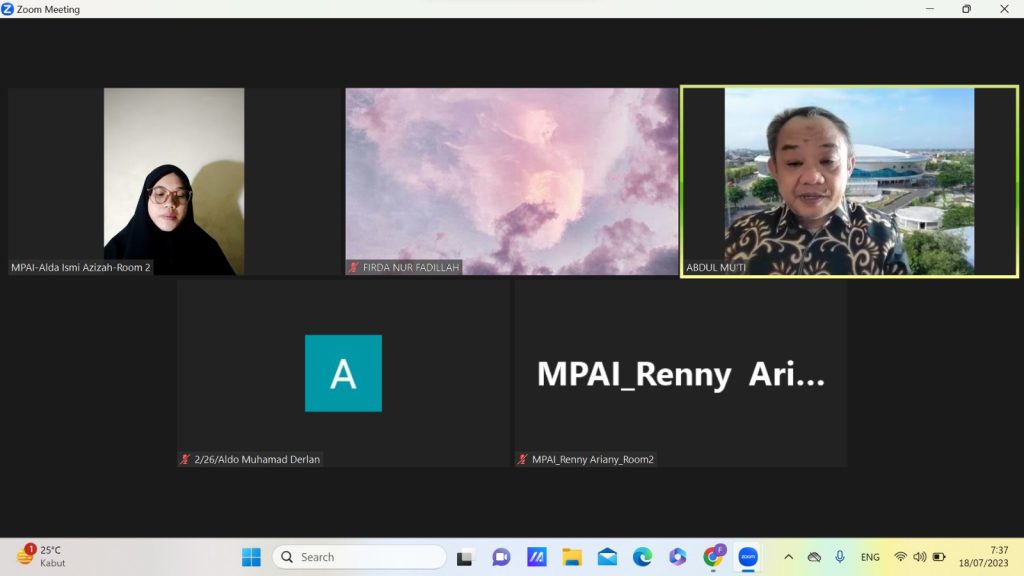This screenshot has width=1024, height=576.
Task: Open Google Chrome from the taskbar
Action: 713,557
